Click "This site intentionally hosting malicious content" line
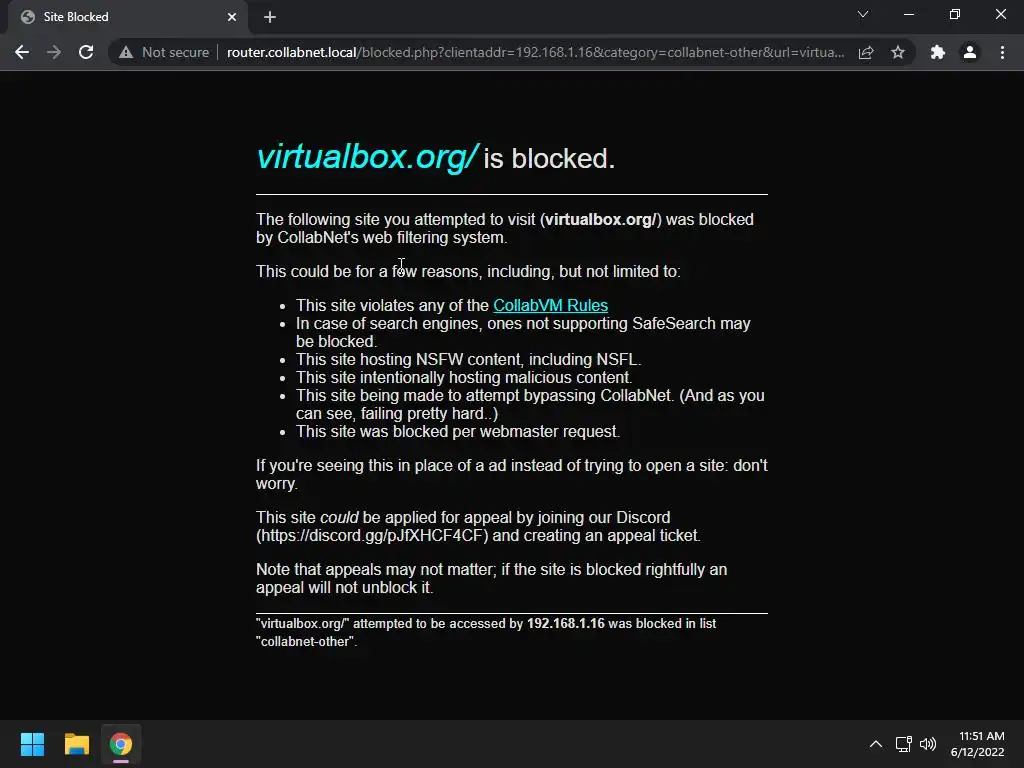1024x768 pixels. (464, 377)
